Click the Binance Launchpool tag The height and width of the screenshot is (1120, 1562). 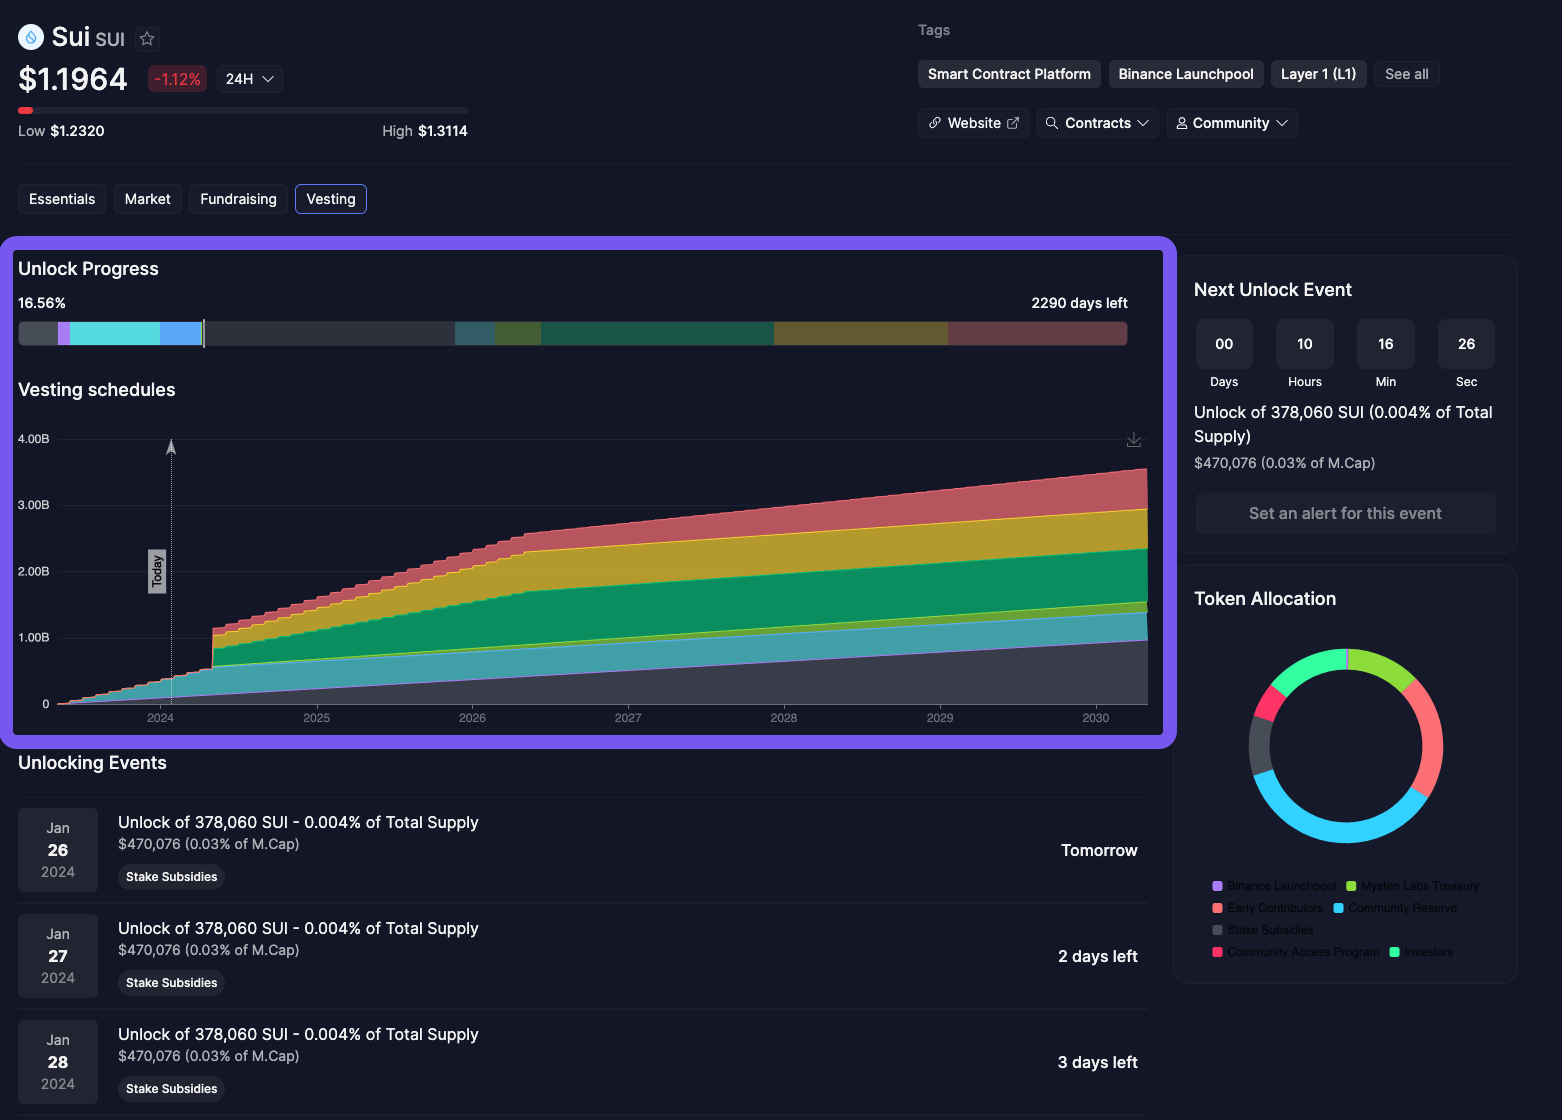click(x=1186, y=74)
